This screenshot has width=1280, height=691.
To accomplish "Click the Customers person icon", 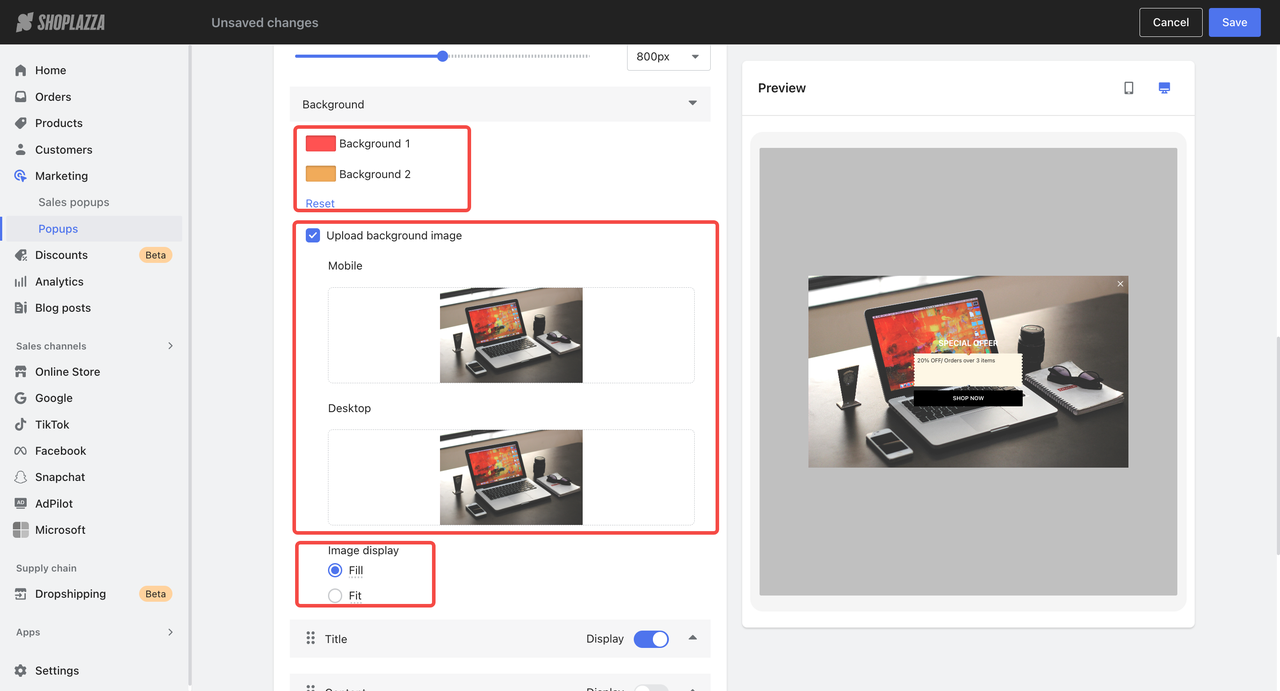I will pyautogui.click(x=21, y=150).
